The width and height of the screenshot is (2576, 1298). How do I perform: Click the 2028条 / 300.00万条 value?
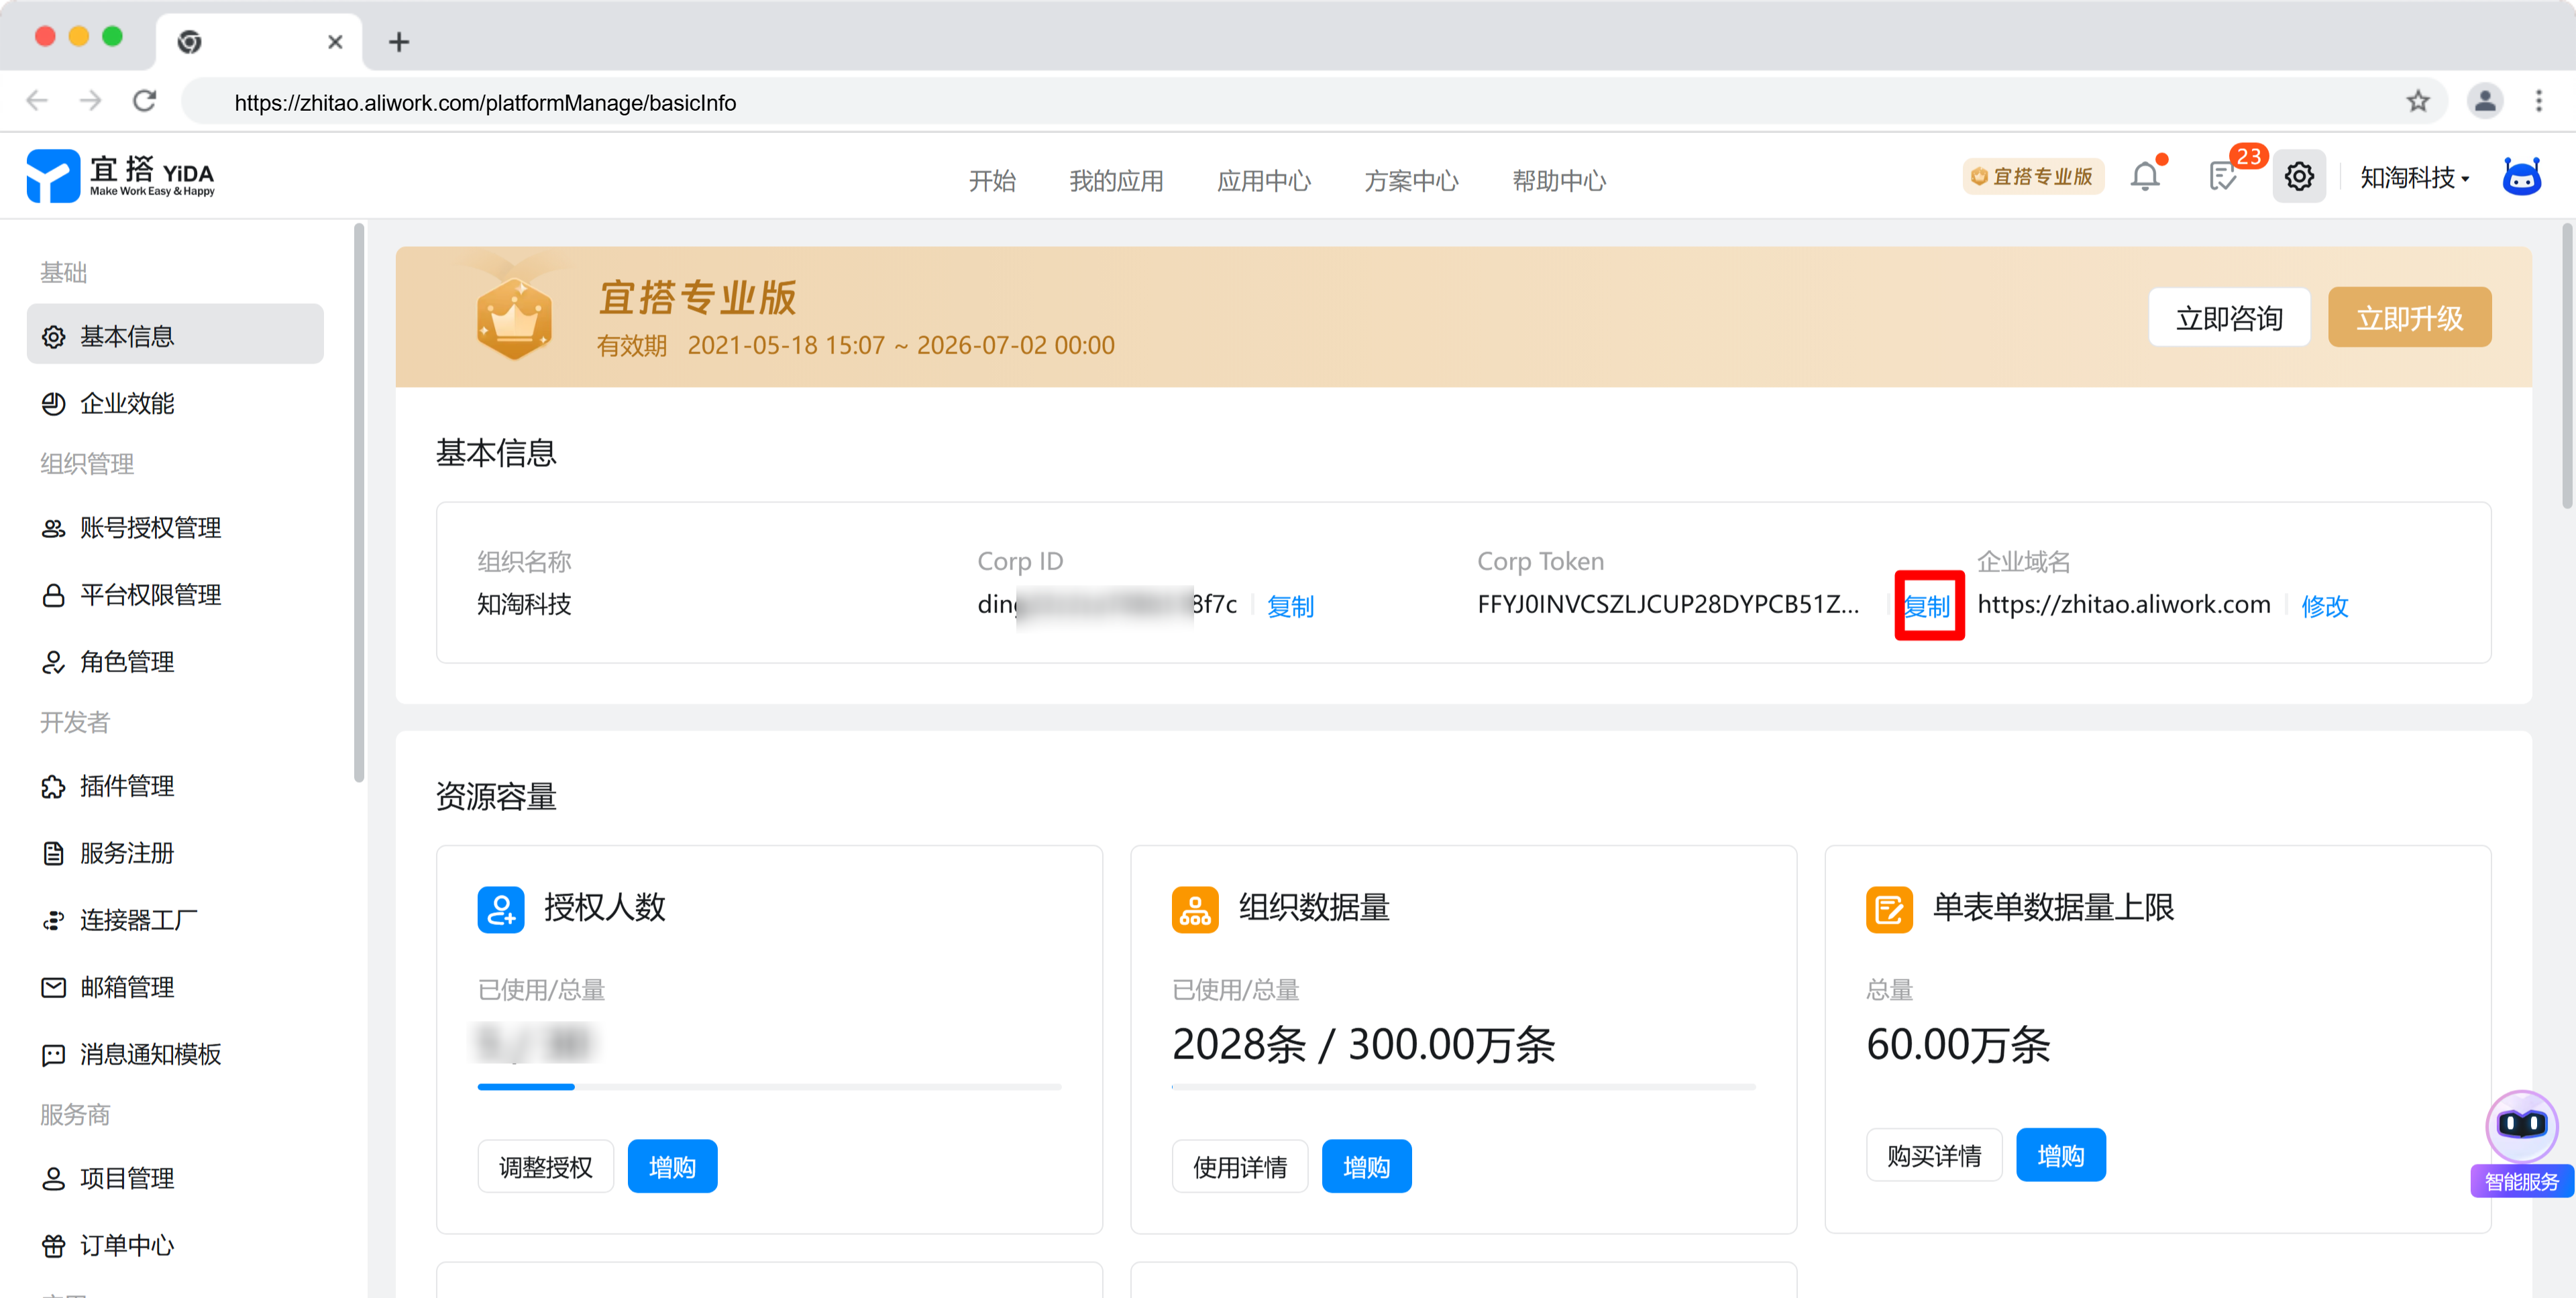[1363, 1044]
